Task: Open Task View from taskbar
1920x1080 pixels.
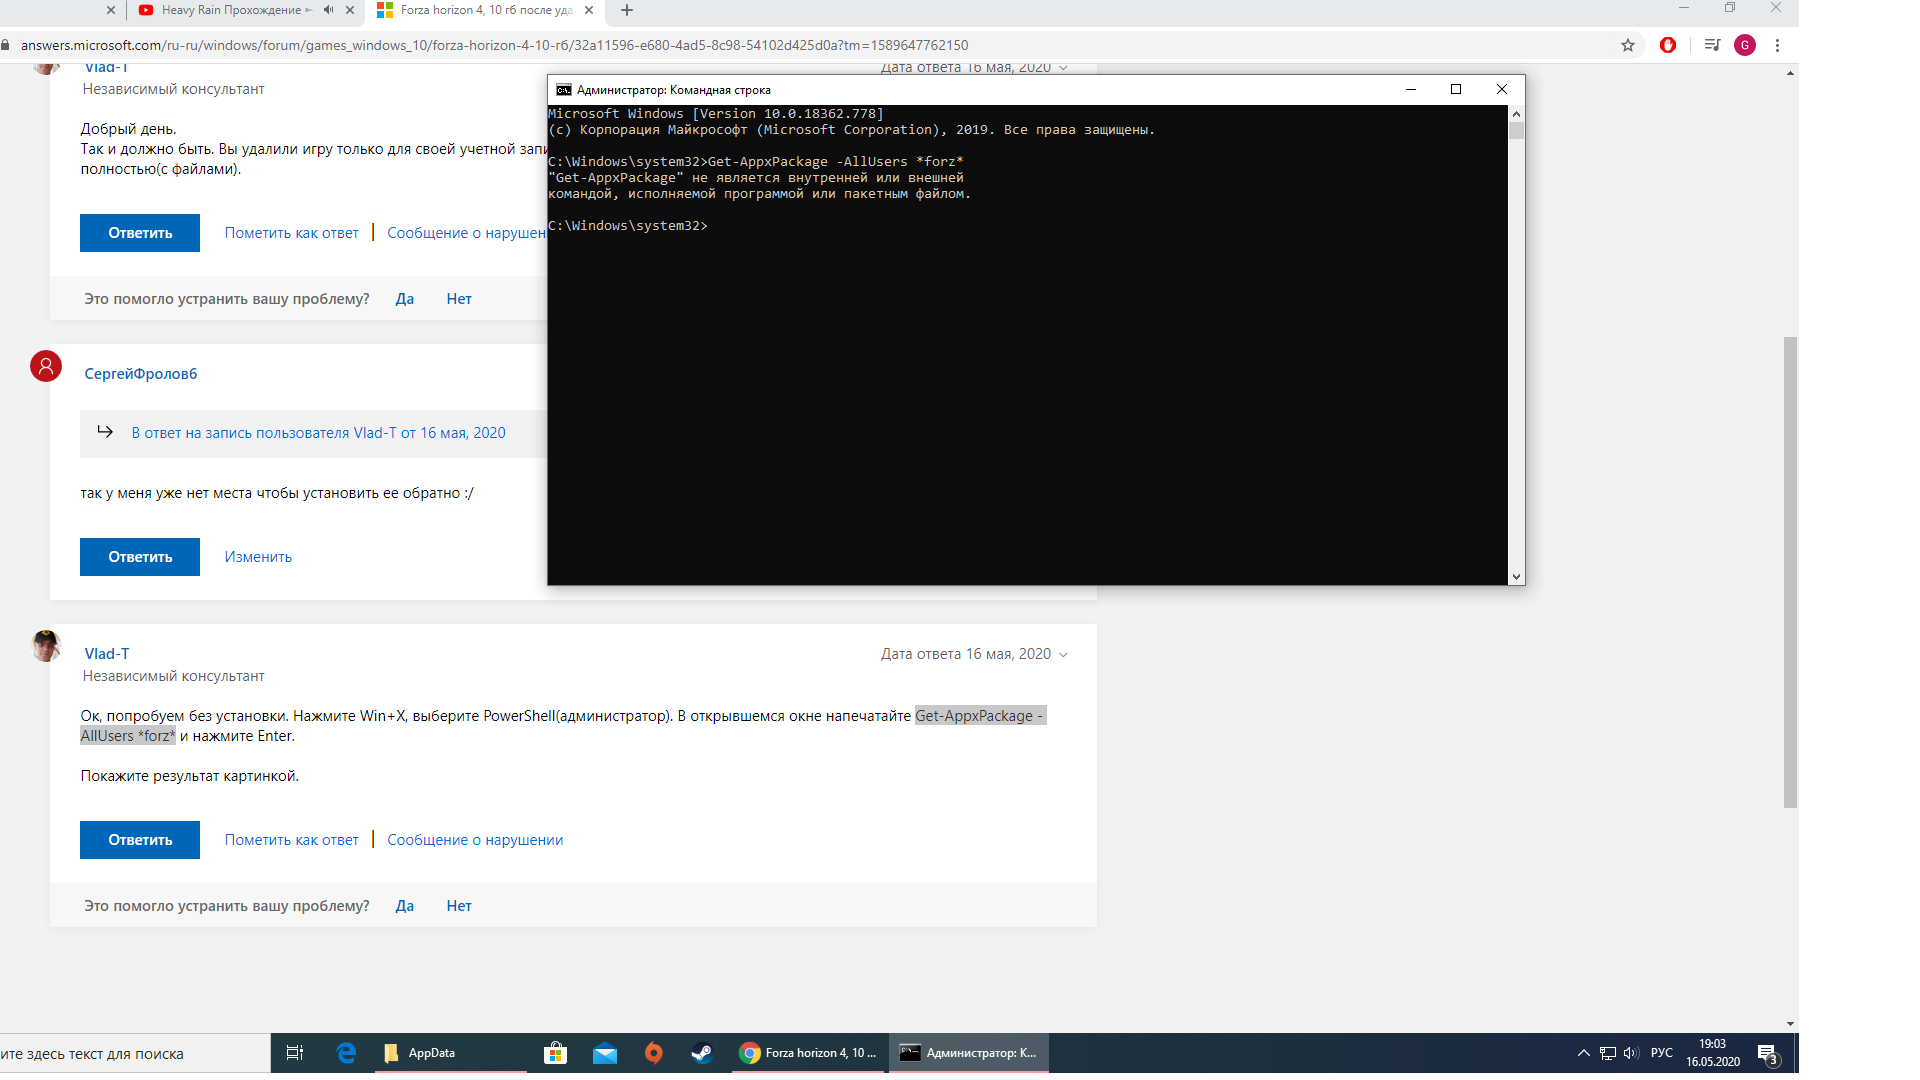Action: pos(295,1053)
